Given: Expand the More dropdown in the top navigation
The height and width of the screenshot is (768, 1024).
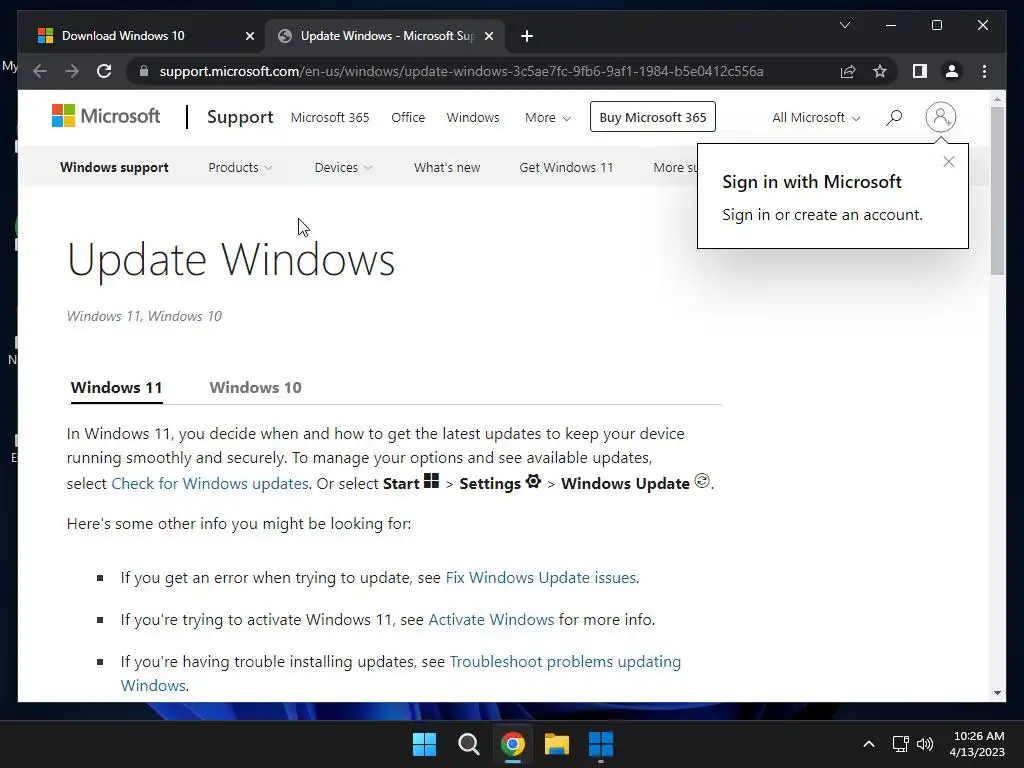Looking at the screenshot, I should pos(548,118).
